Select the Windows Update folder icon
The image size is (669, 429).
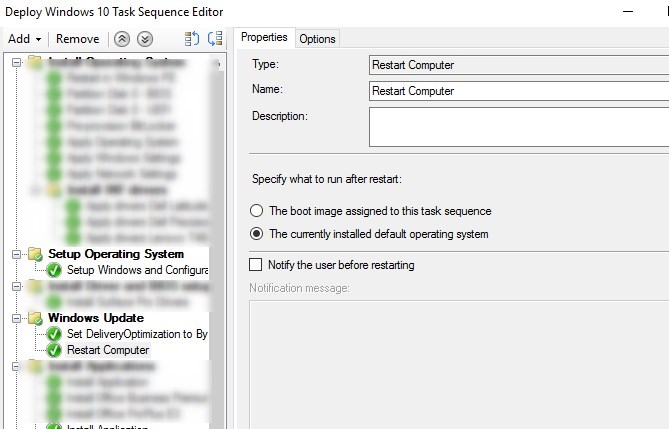pos(35,318)
